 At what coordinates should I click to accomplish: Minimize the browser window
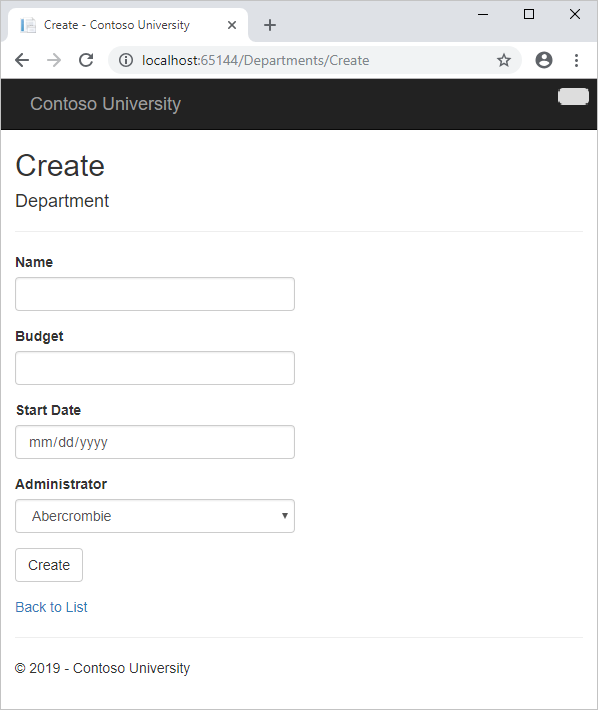click(483, 14)
